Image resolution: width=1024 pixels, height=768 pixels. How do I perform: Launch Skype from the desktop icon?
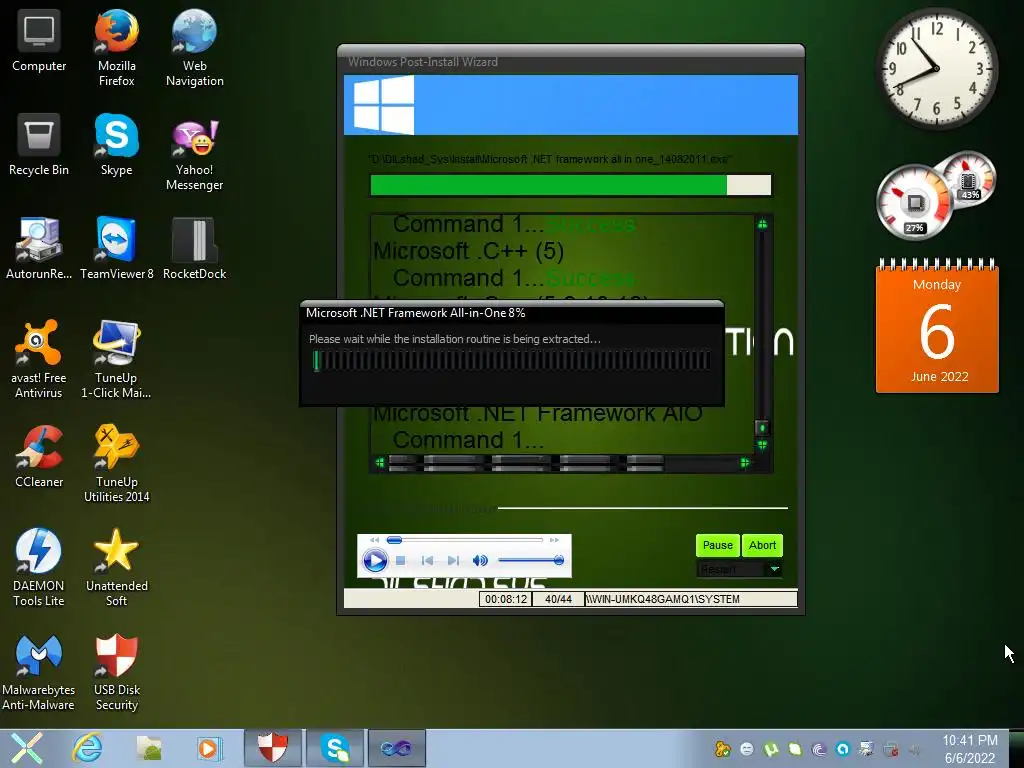point(116,146)
